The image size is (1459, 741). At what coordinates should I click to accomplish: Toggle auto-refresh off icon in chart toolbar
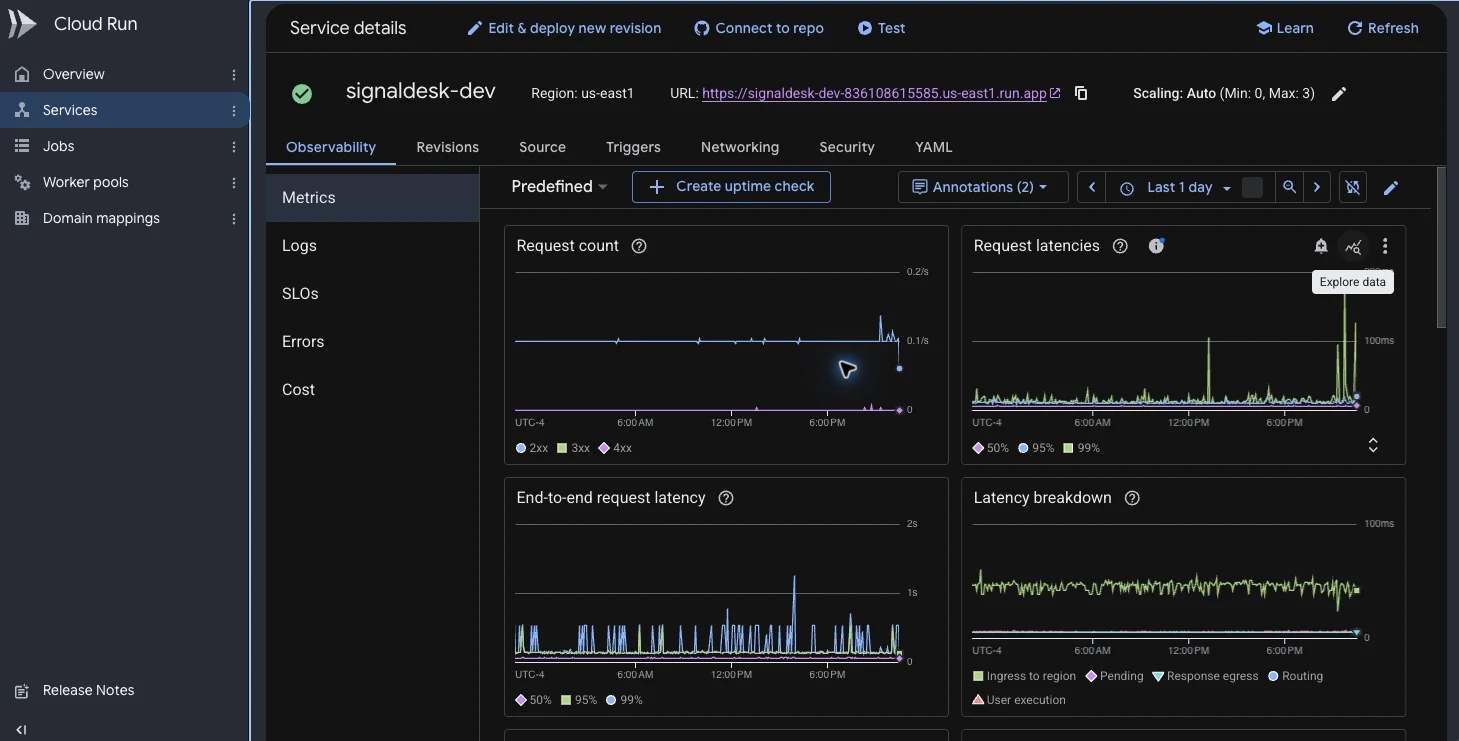pyautogui.click(x=1352, y=187)
